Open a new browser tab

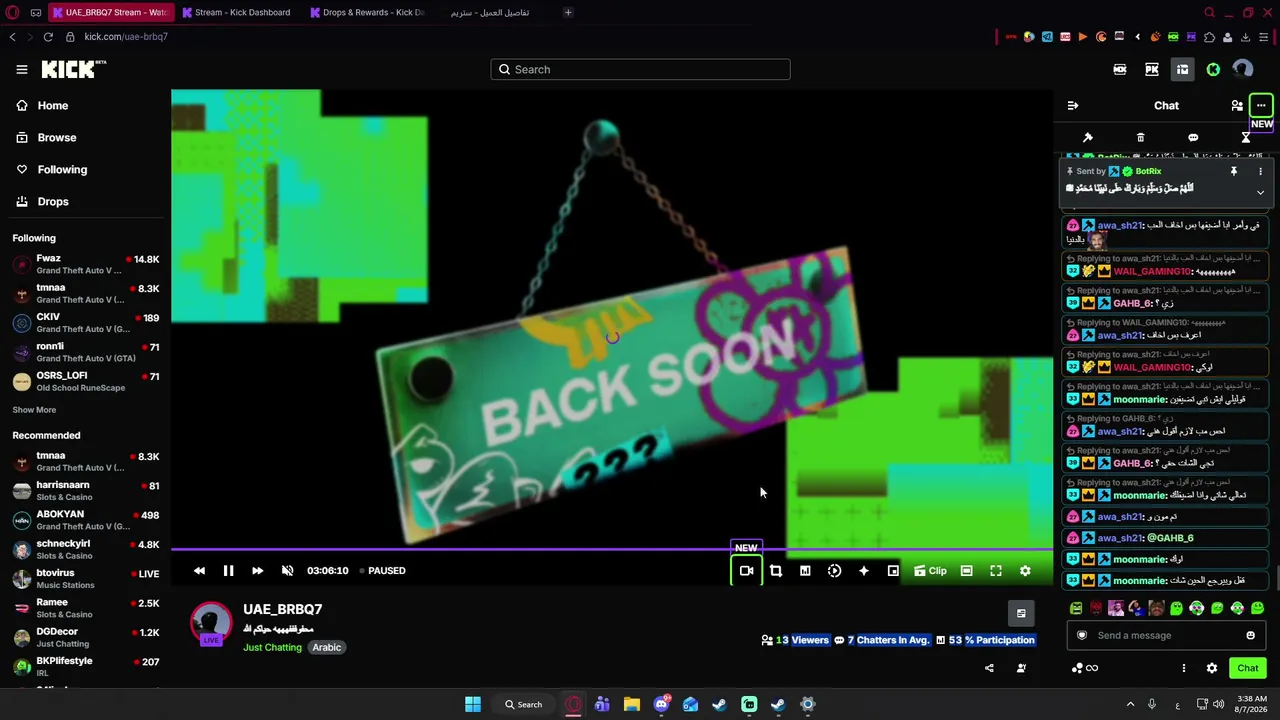(x=568, y=12)
